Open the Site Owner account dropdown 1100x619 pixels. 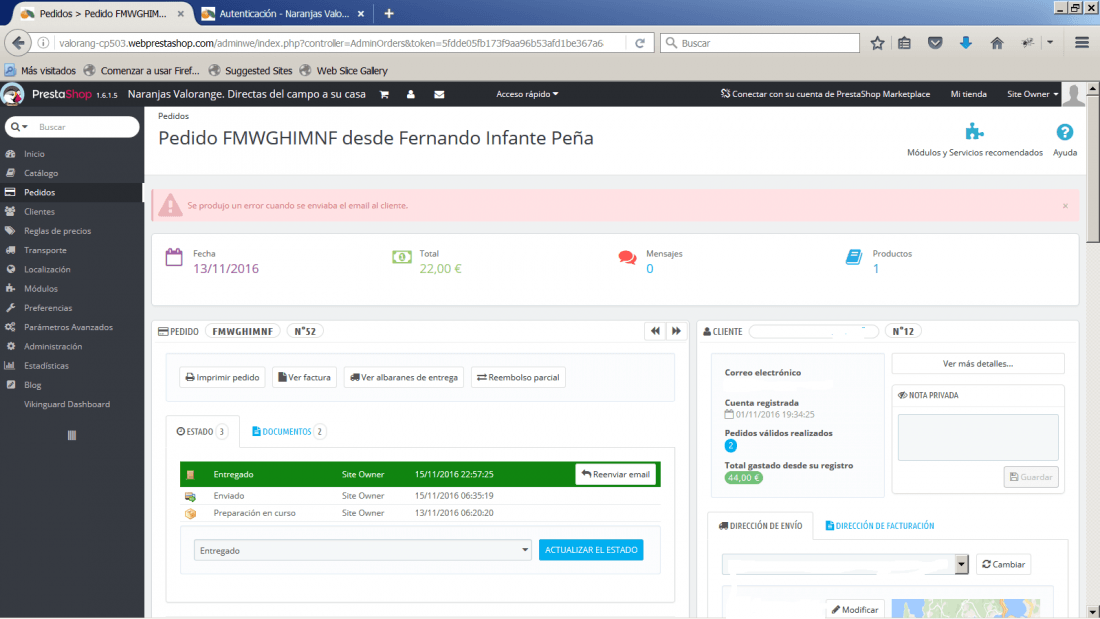tap(1033, 94)
